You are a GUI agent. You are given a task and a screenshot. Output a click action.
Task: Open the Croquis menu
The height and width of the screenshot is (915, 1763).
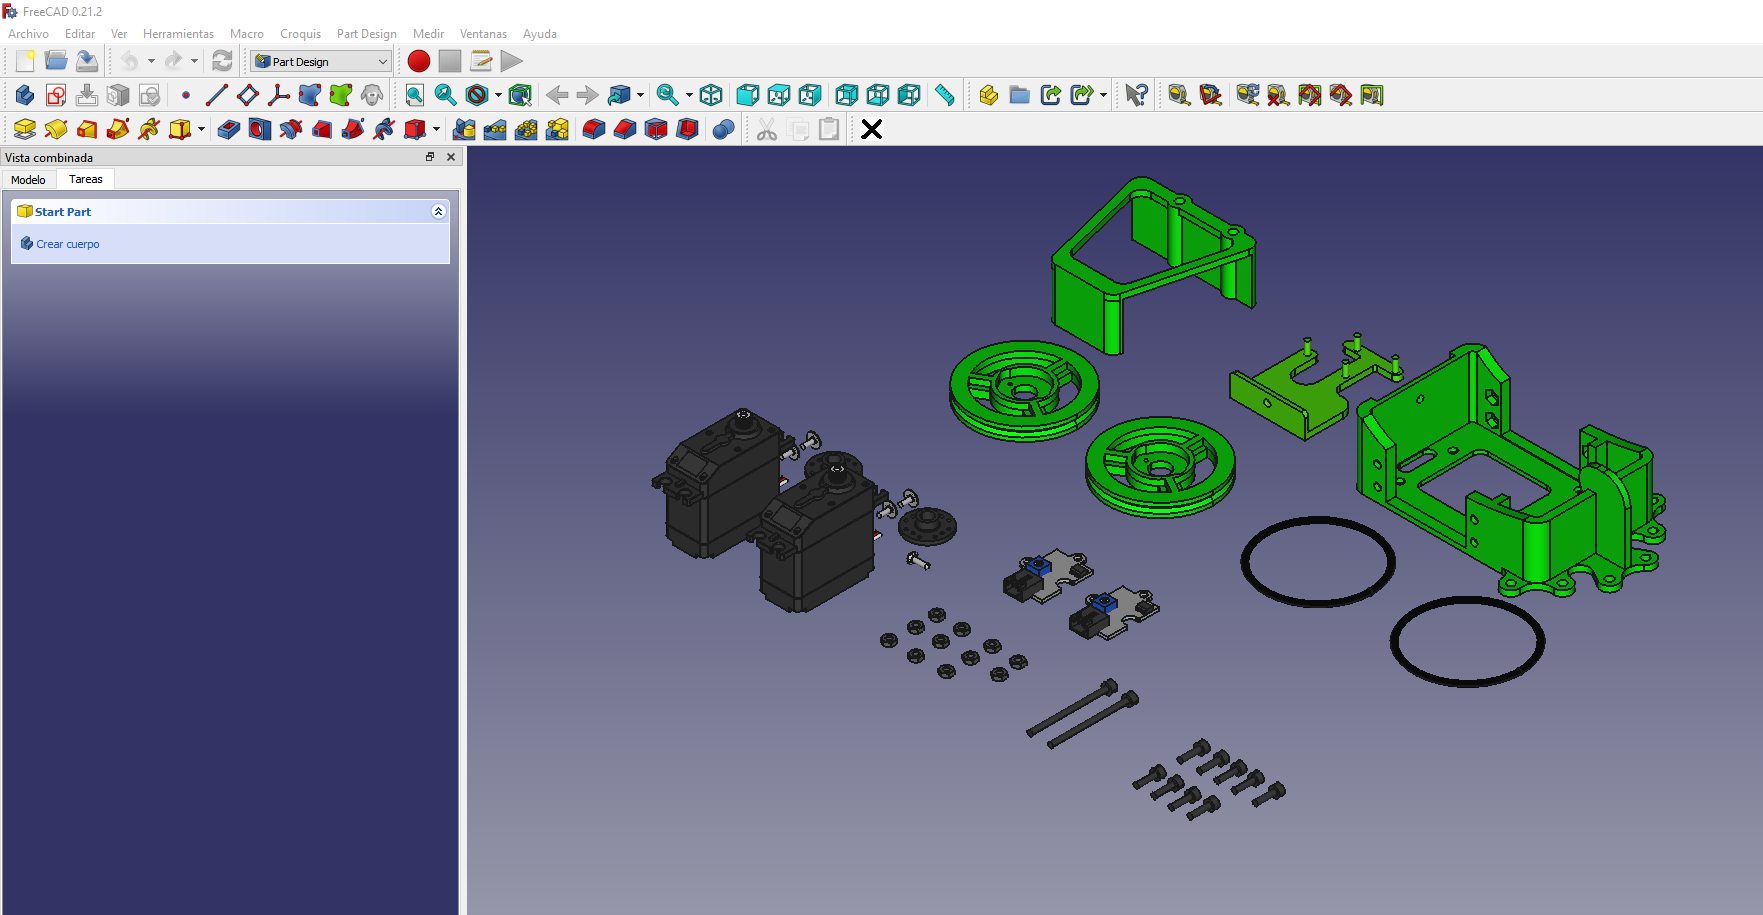(300, 33)
